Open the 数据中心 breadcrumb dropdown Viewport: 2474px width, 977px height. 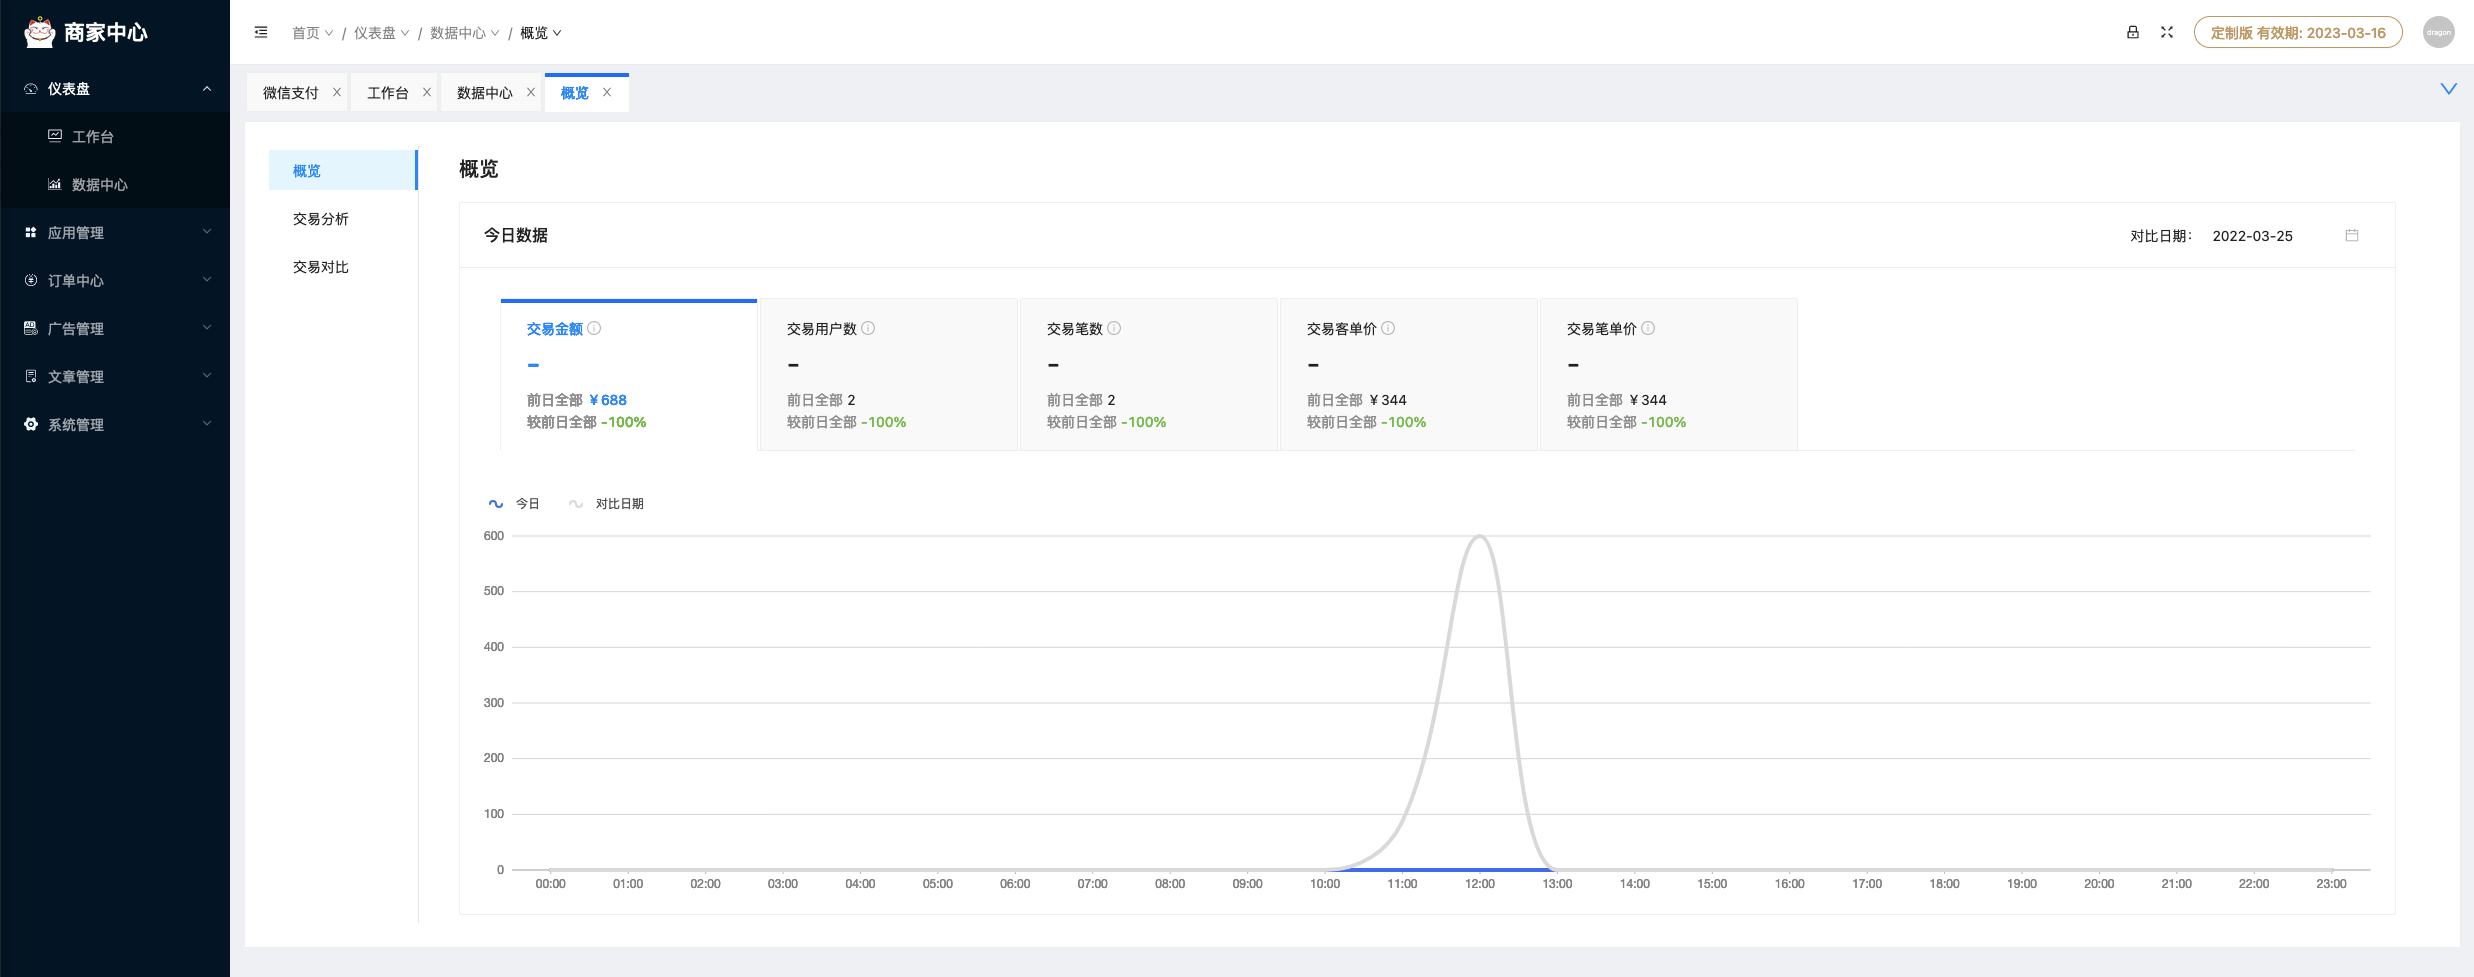(x=464, y=33)
